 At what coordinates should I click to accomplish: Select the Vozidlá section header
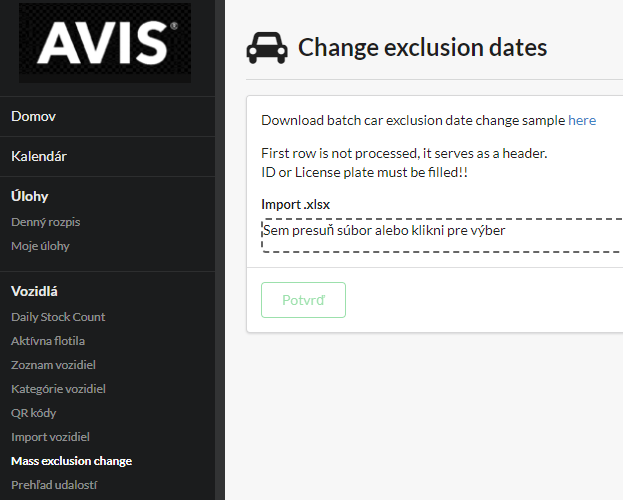point(35,291)
